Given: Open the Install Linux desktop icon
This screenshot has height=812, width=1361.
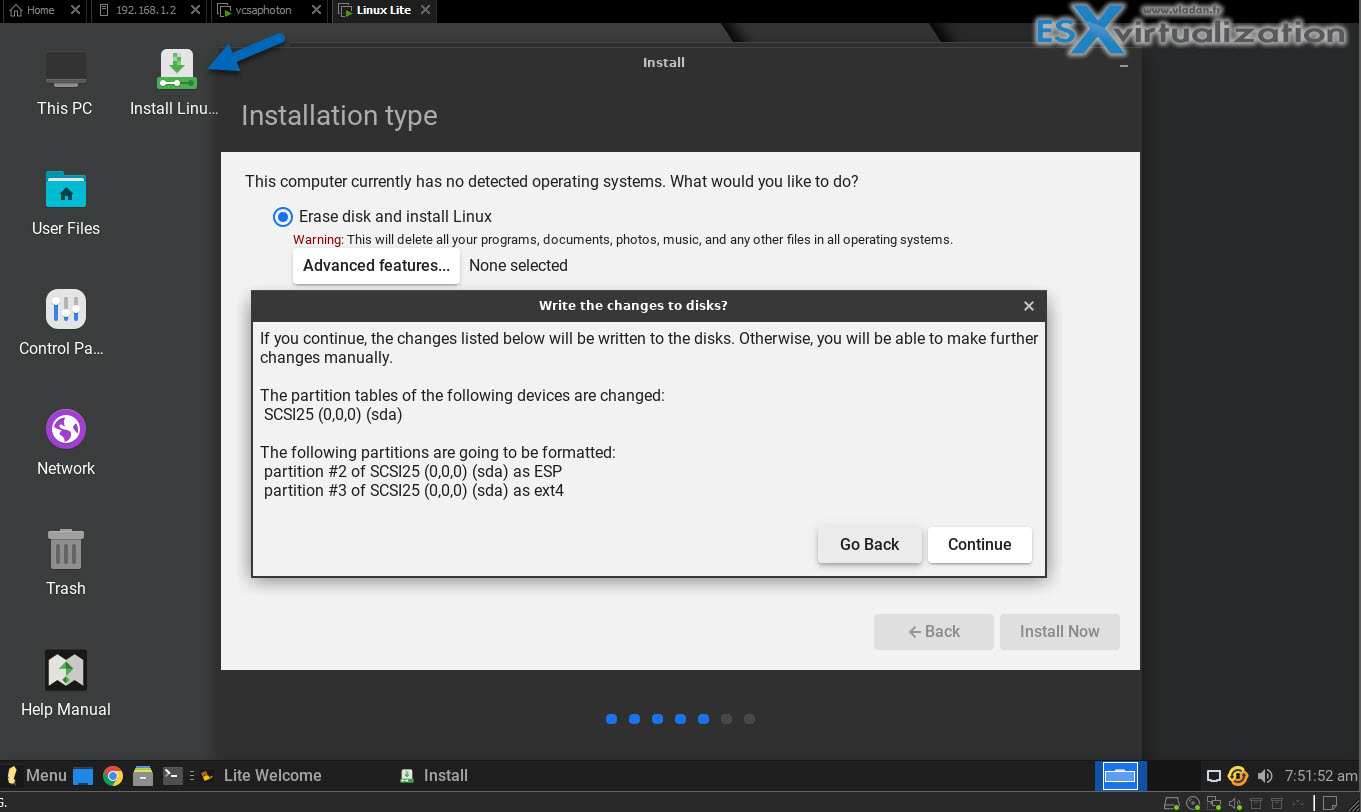Looking at the screenshot, I should (177, 68).
